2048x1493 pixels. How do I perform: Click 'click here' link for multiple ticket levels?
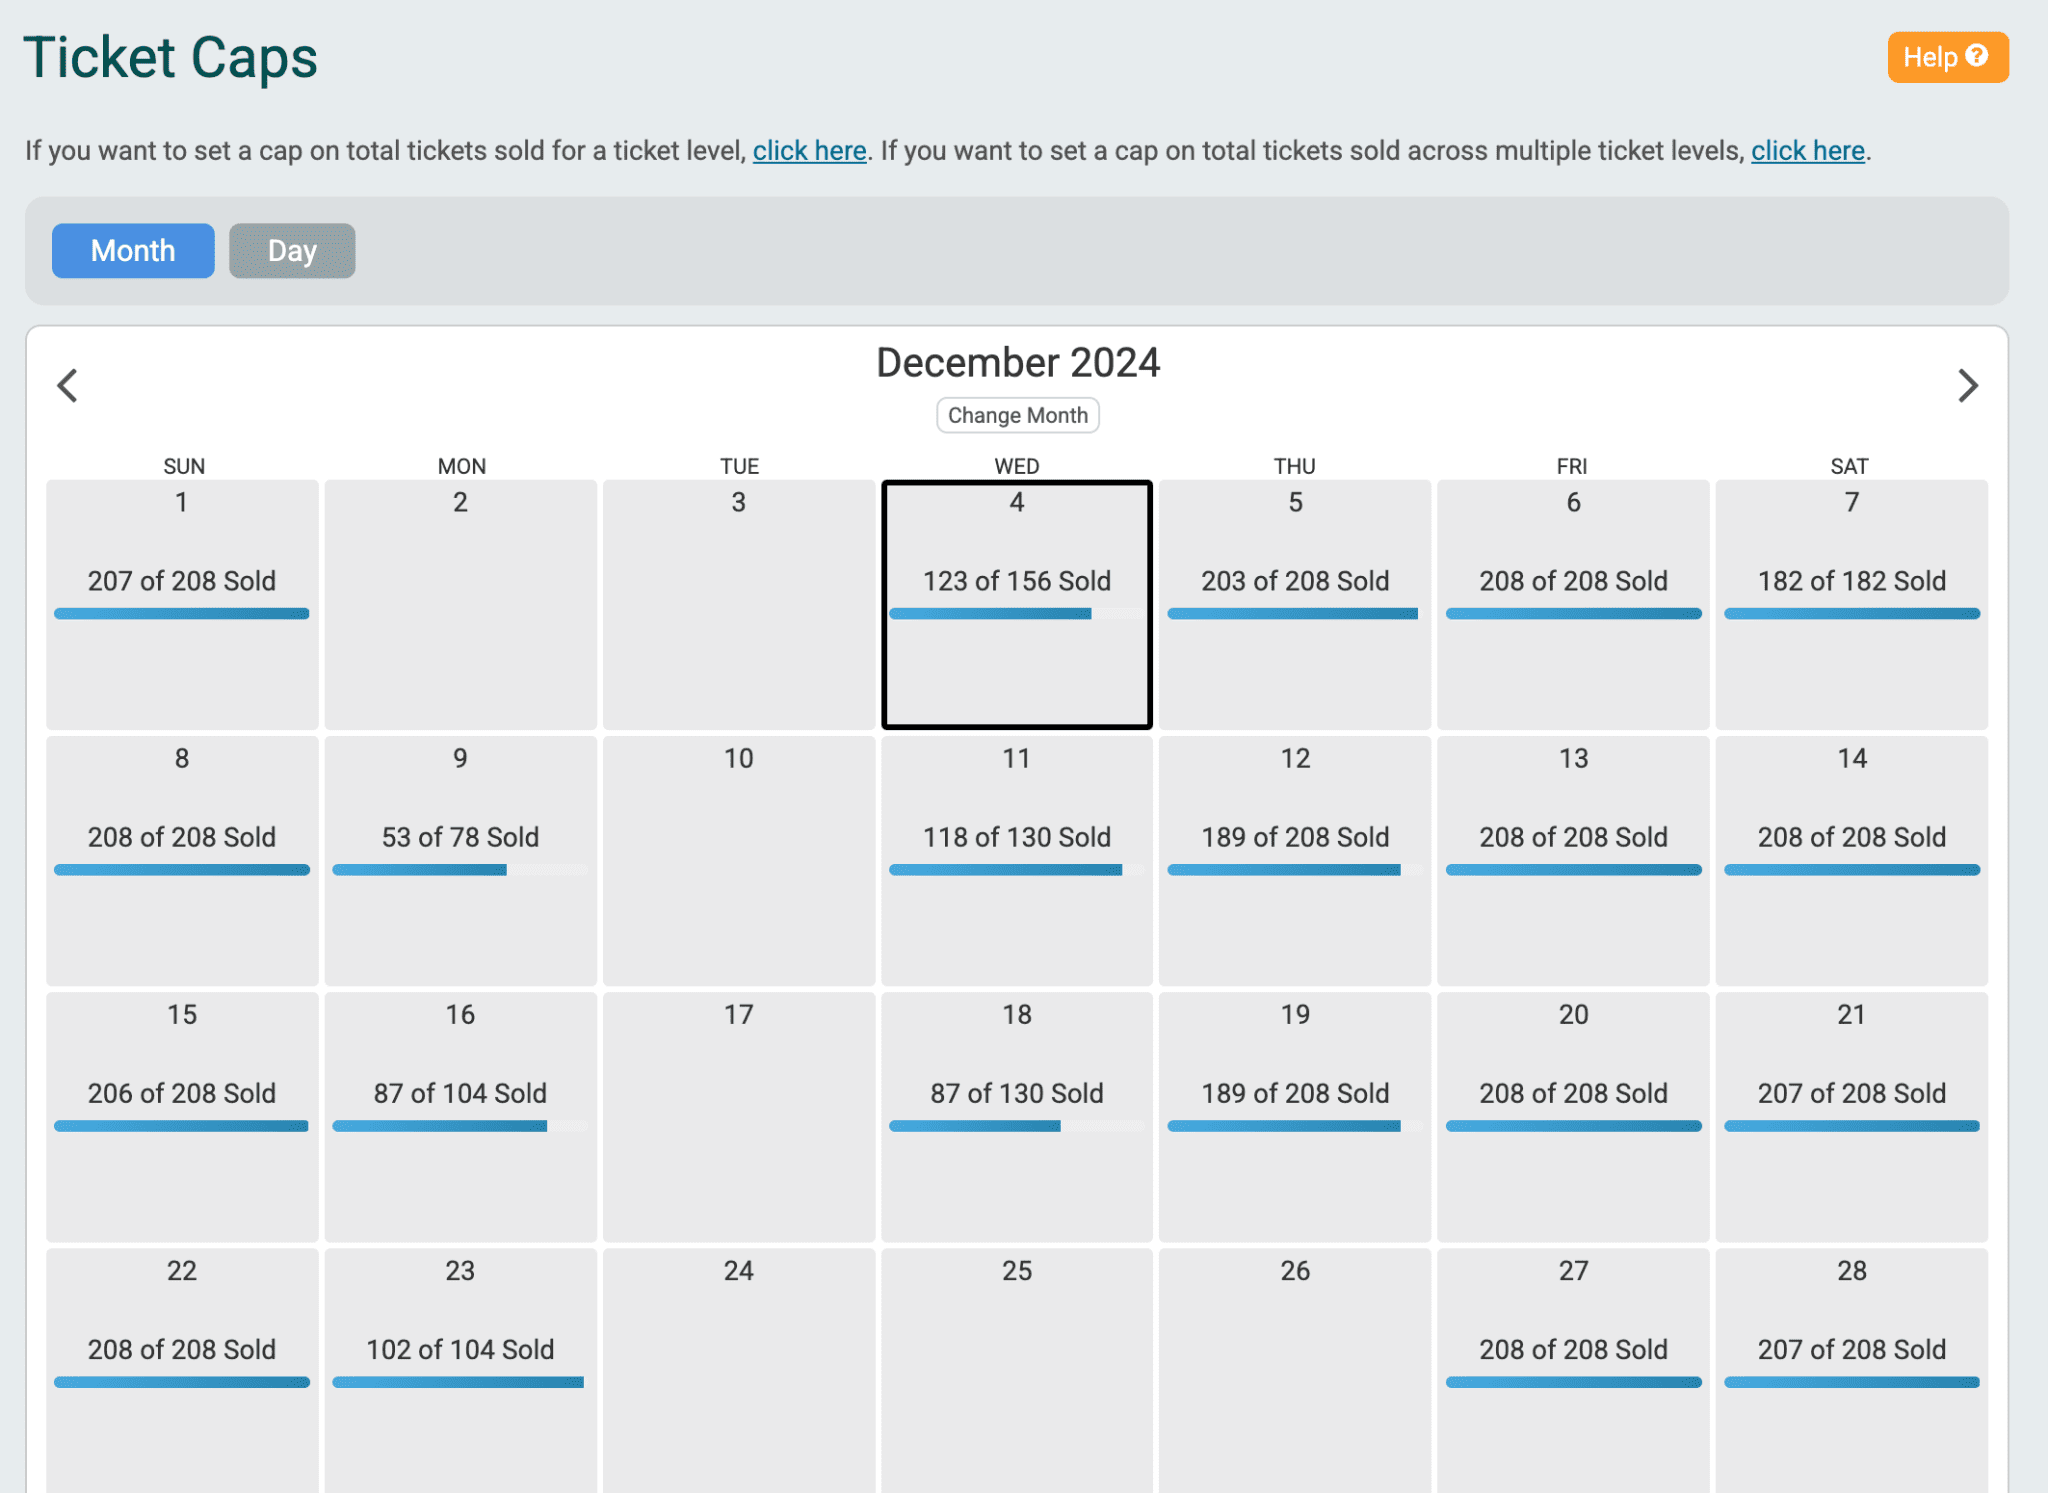[x=1807, y=151]
